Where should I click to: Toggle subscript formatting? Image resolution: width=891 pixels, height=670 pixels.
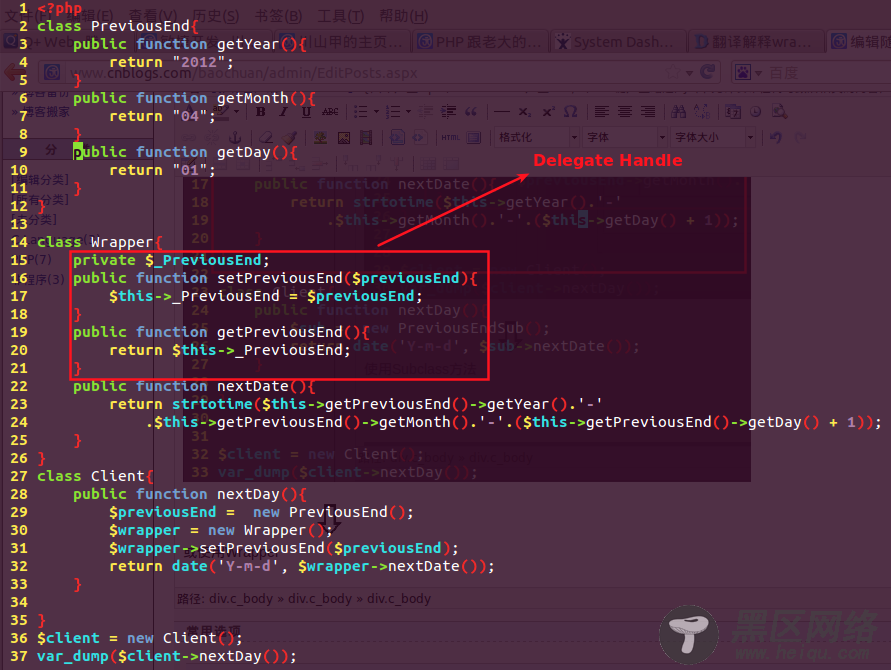click(524, 112)
